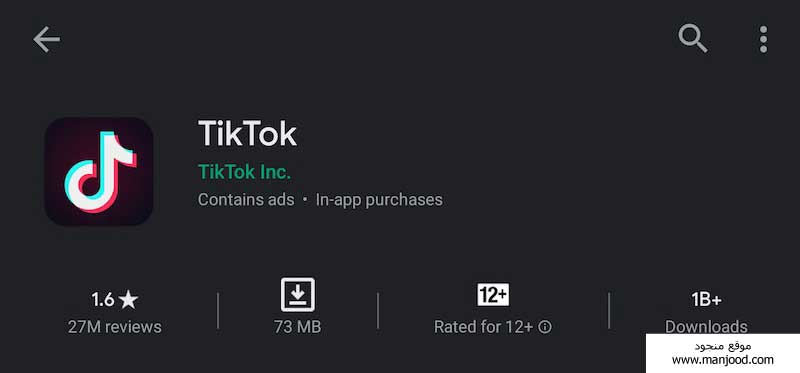The height and width of the screenshot is (373, 800).
Task: Tap the Rated for 12+ text
Action: pos(483,327)
